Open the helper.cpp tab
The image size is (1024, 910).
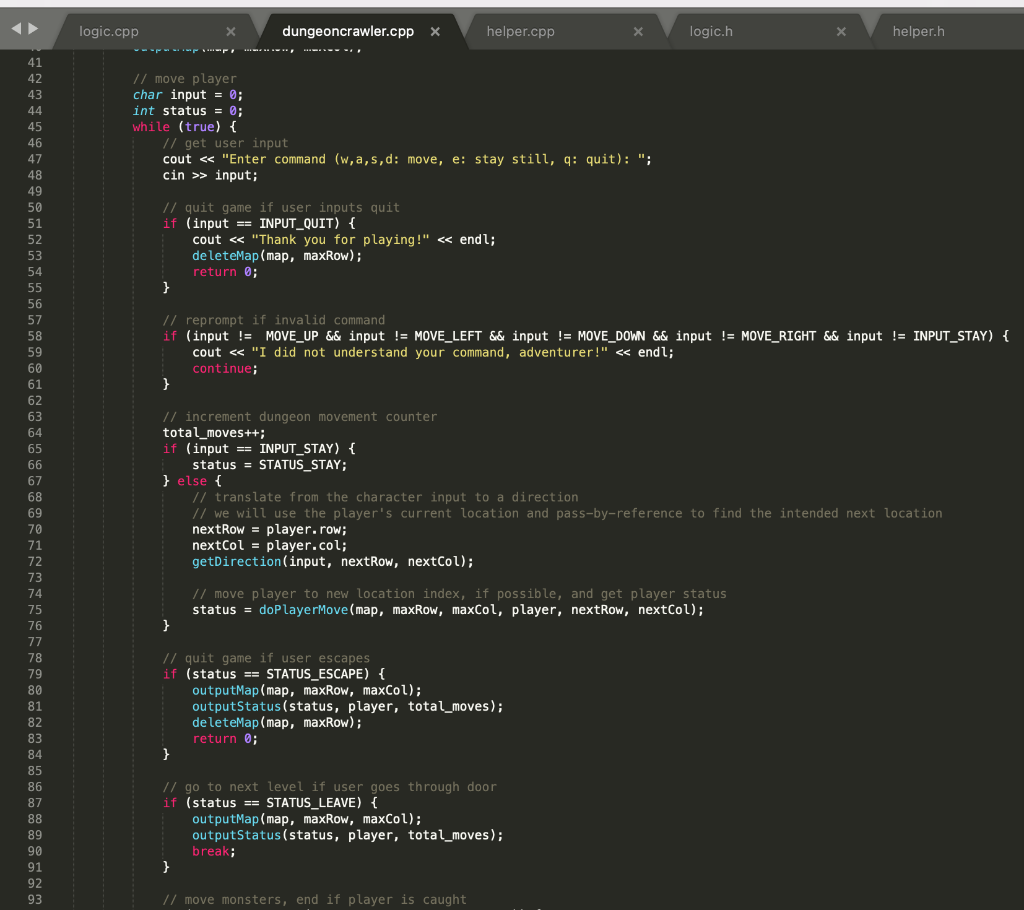tap(520, 32)
